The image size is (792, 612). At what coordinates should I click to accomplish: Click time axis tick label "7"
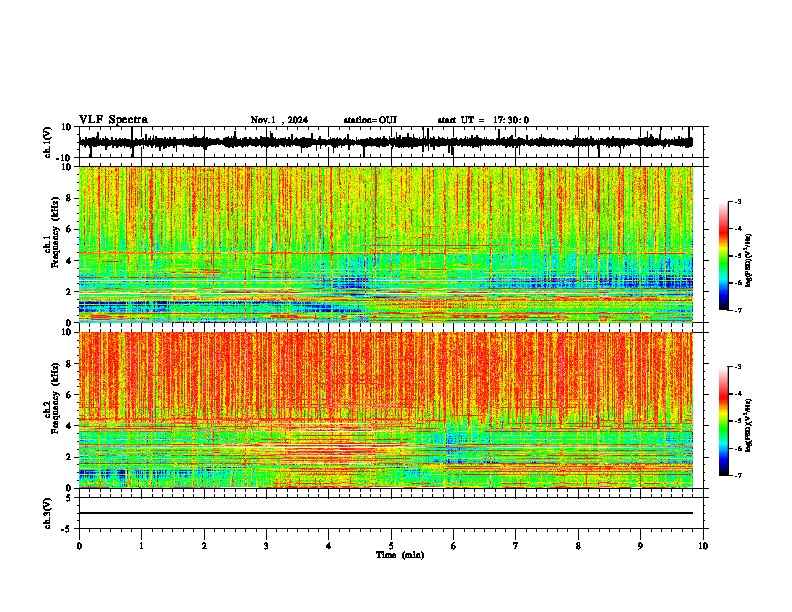click(516, 546)
